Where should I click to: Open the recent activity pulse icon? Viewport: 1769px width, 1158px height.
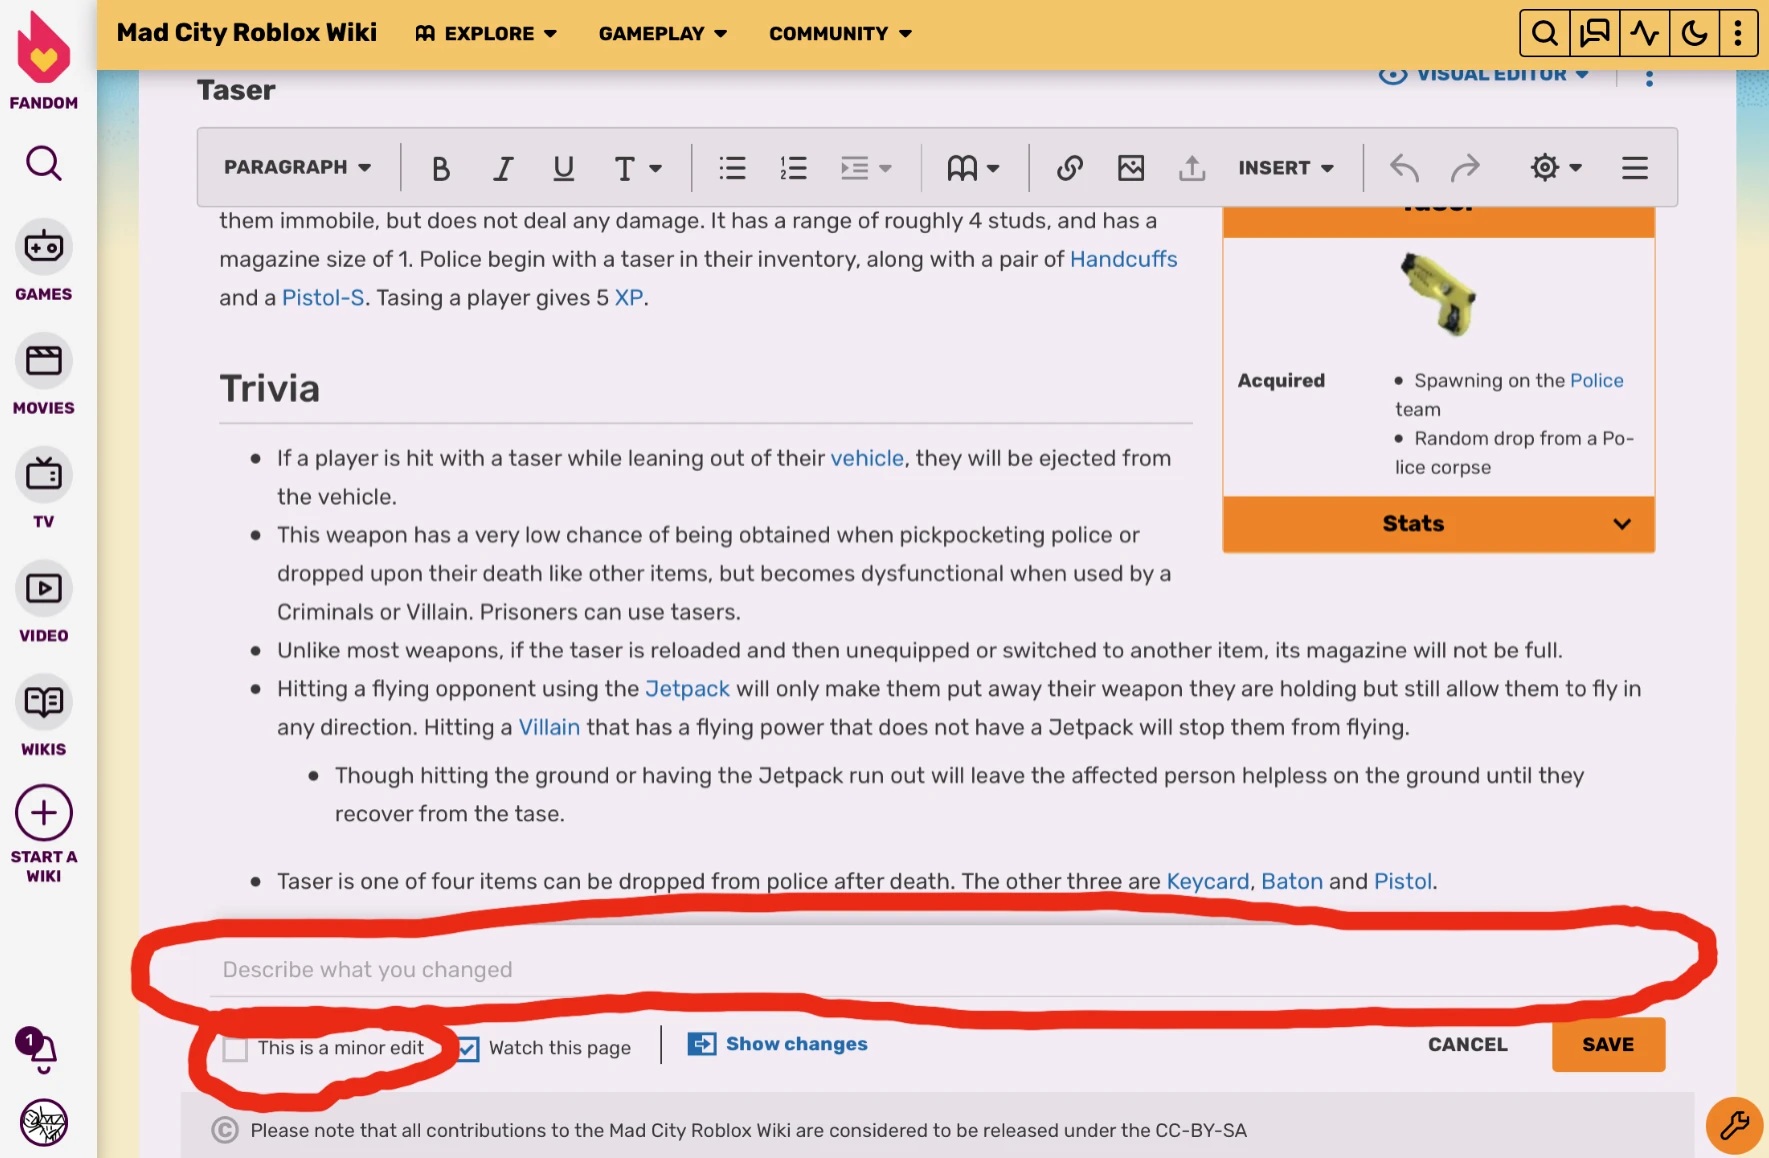coord(1644,34)
